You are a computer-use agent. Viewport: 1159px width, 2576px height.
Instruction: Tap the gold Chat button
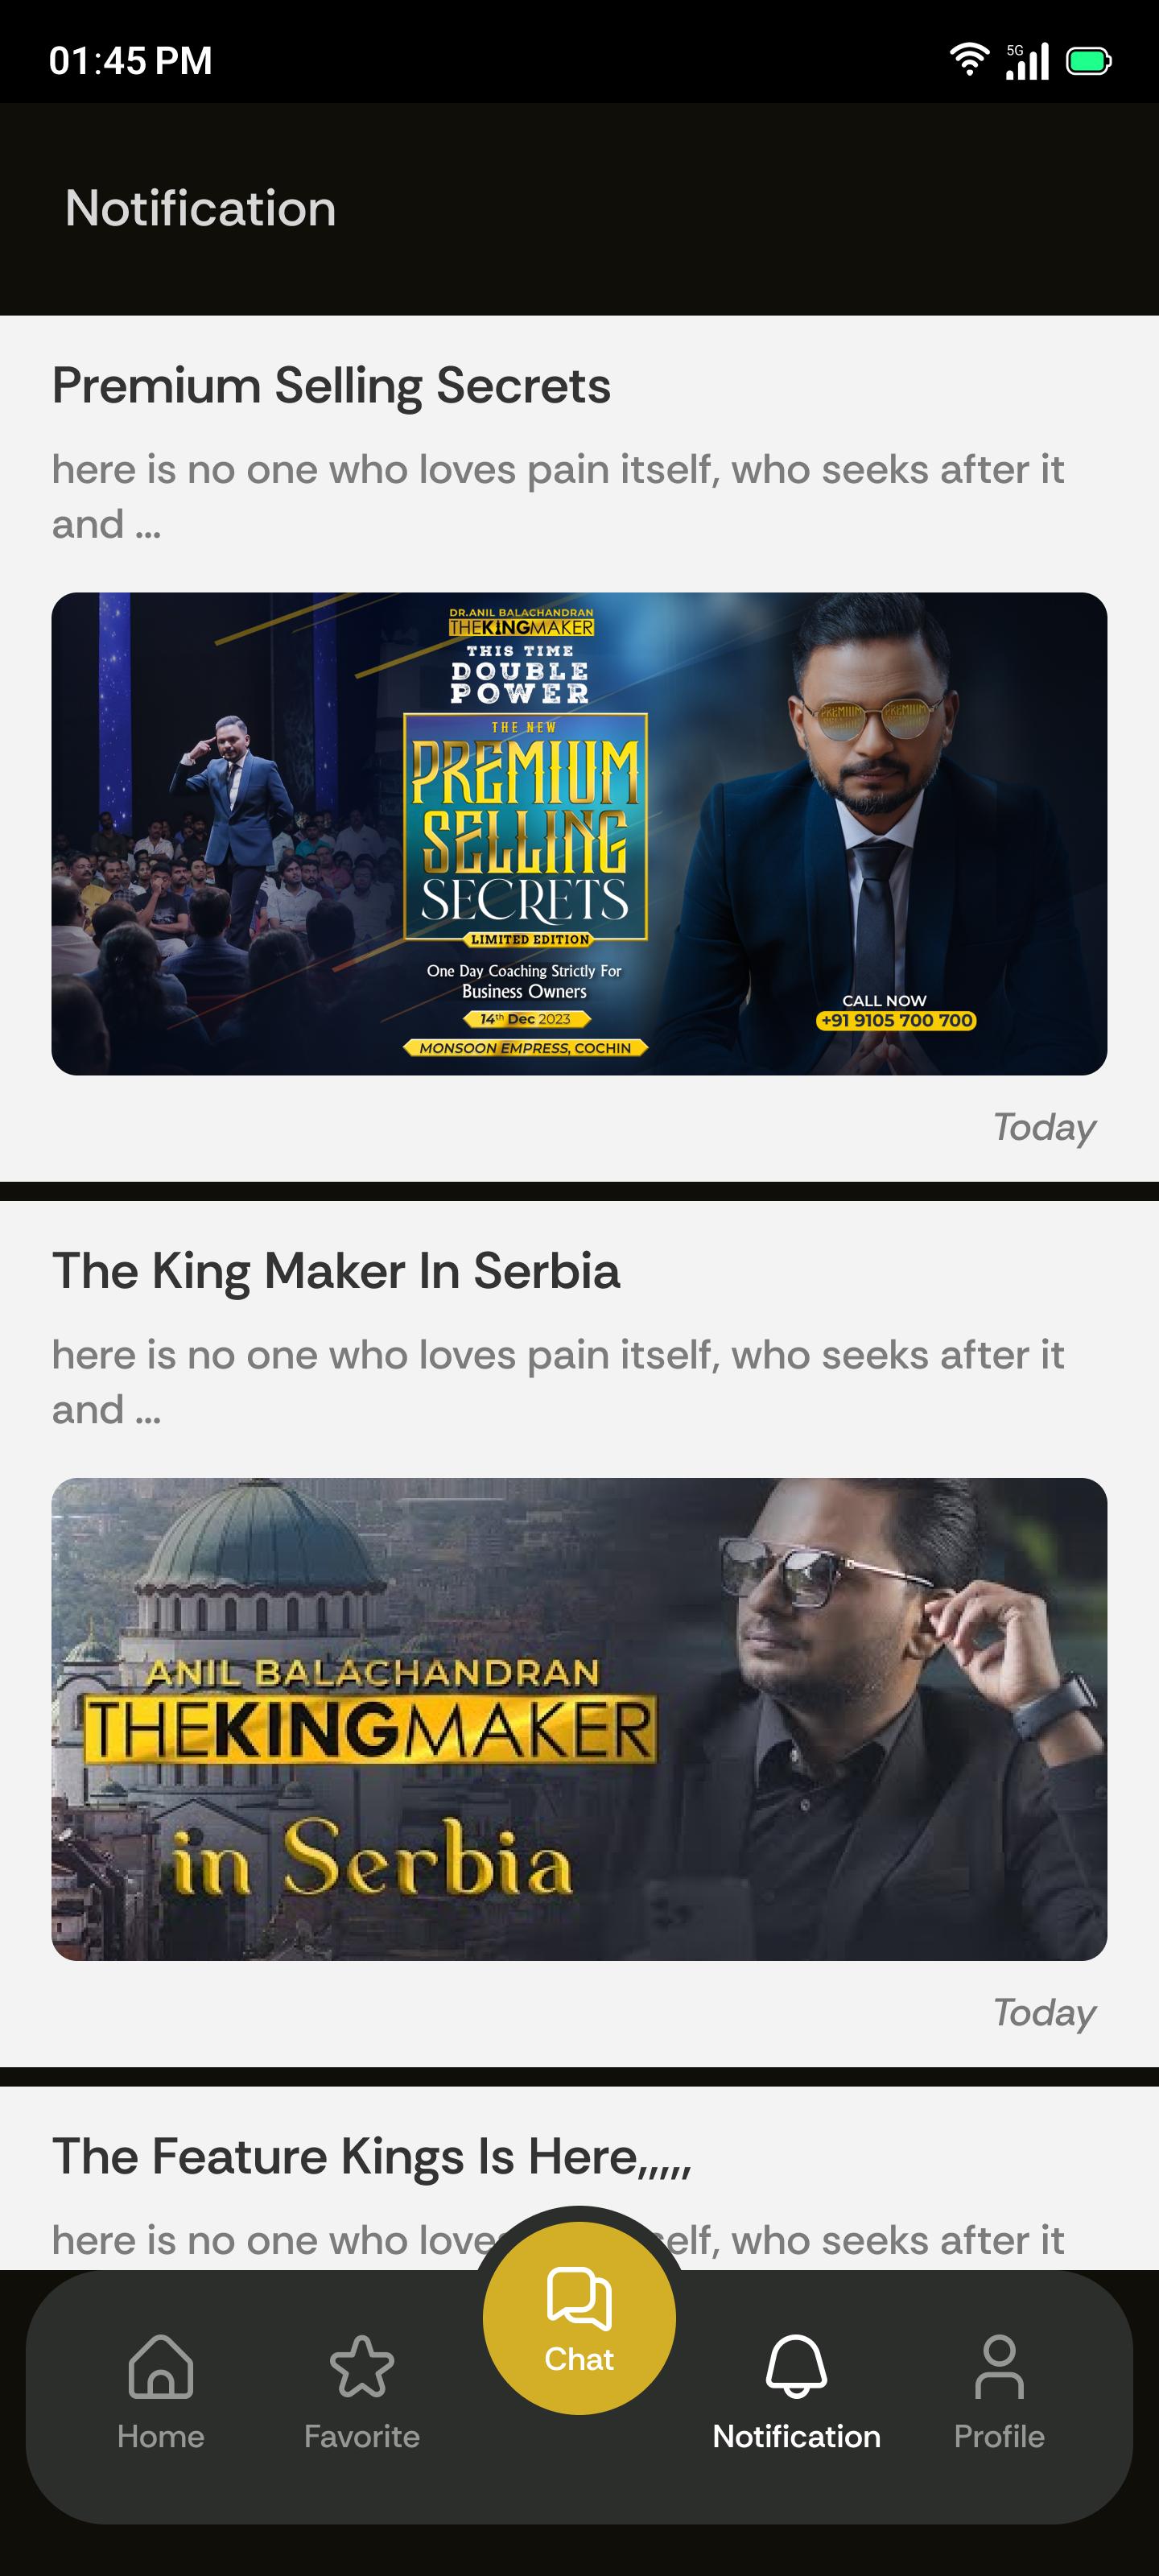point(579,2317)
